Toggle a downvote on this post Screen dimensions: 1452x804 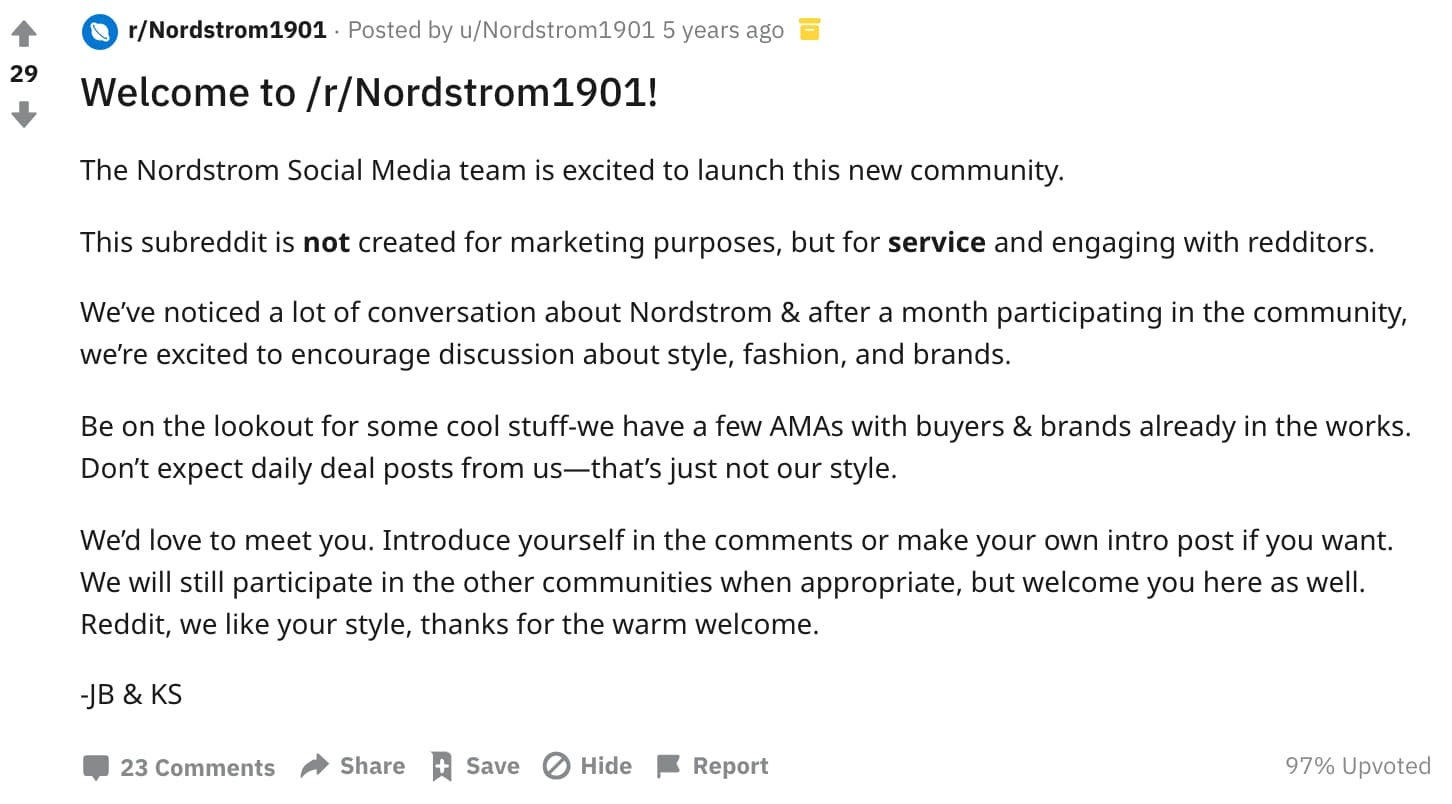tap(24, 115)
